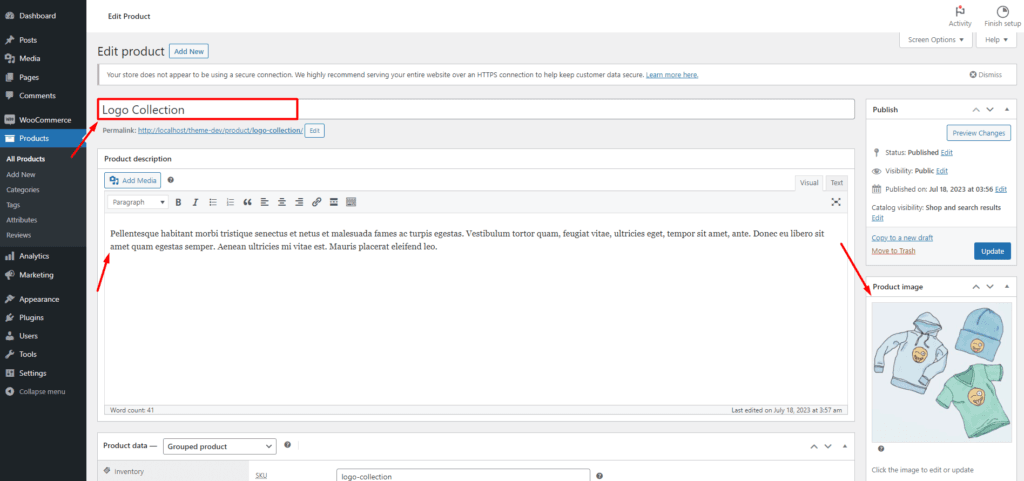Viewport: 1024px width, 481px height.
Task: Toggle the editor toolbar visibility
Action: [351, 202]
